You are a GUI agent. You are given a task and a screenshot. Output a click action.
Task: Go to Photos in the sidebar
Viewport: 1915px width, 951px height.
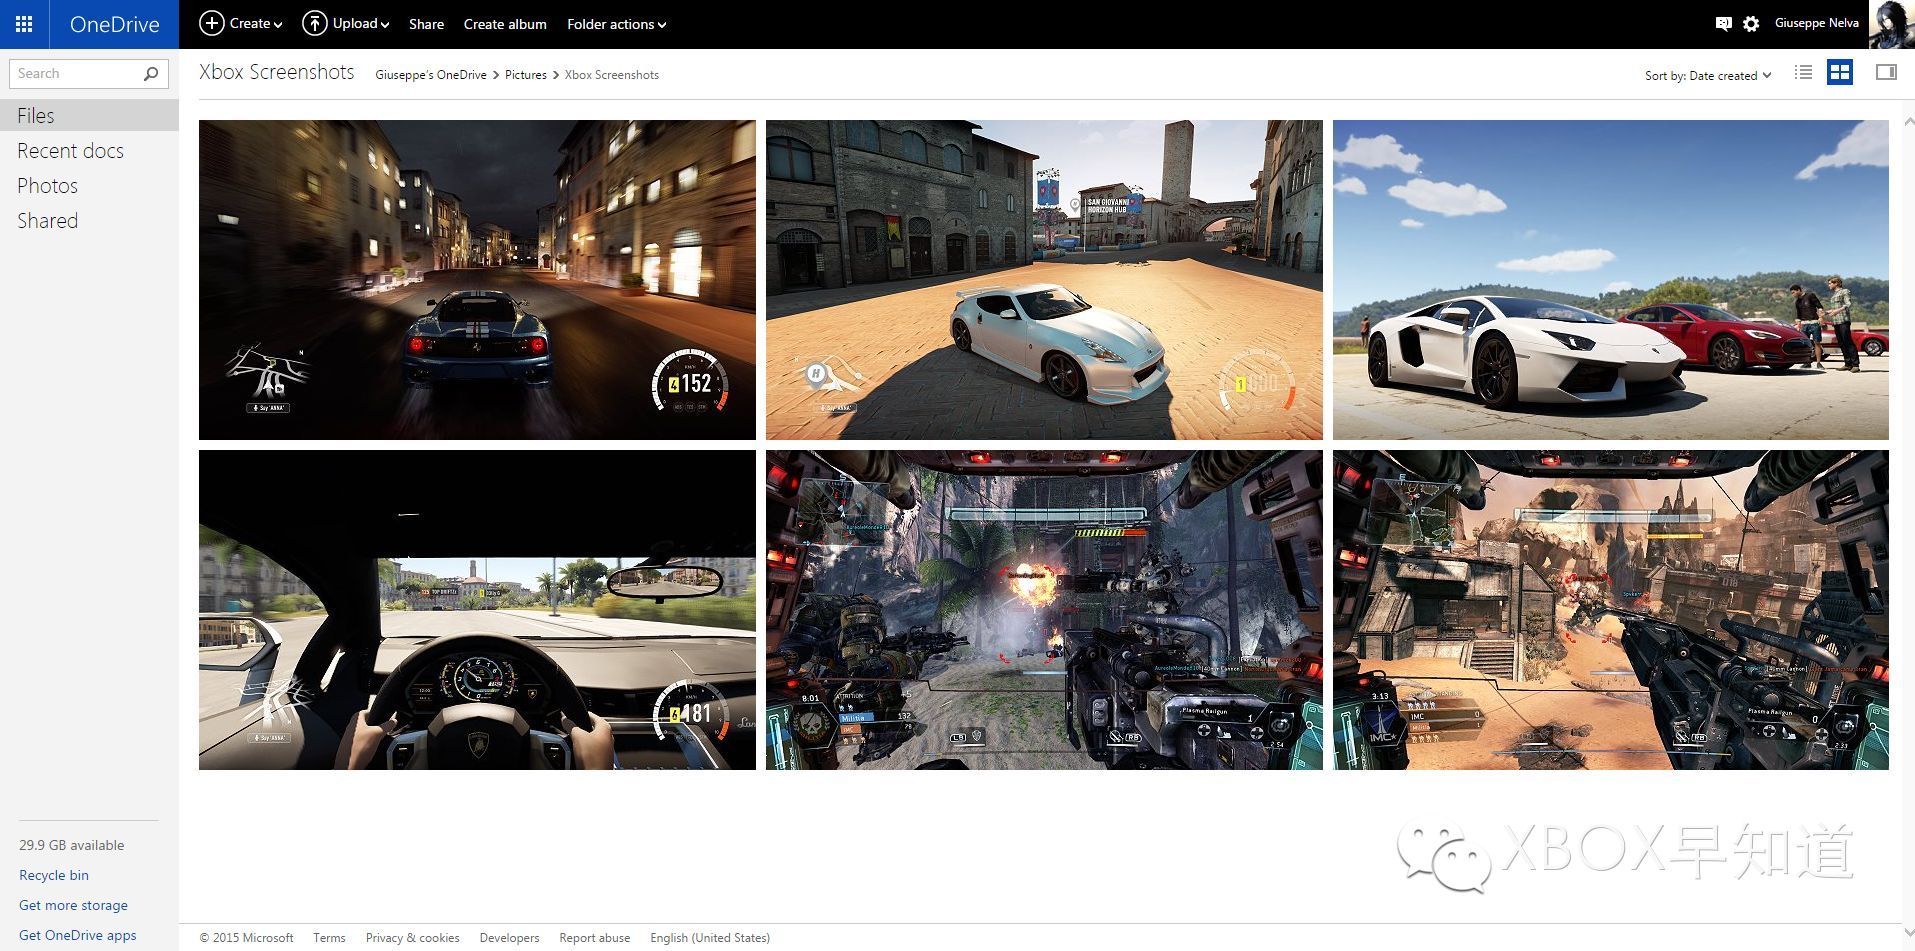point(47,186)
